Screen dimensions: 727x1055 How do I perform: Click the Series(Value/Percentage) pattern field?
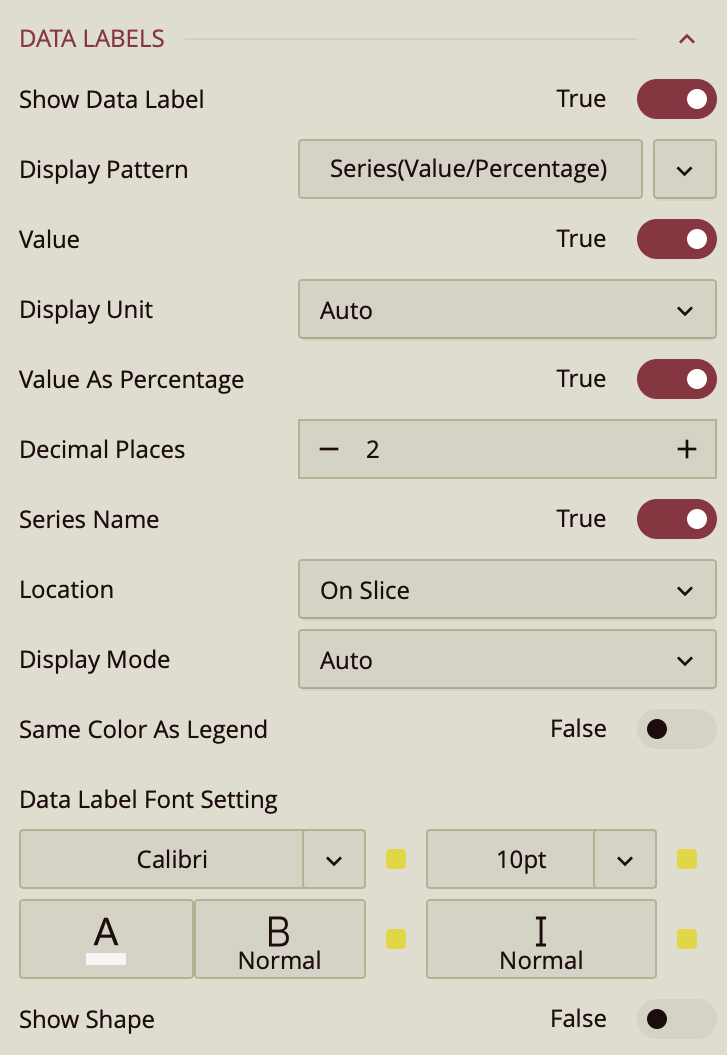coord(469,169)
